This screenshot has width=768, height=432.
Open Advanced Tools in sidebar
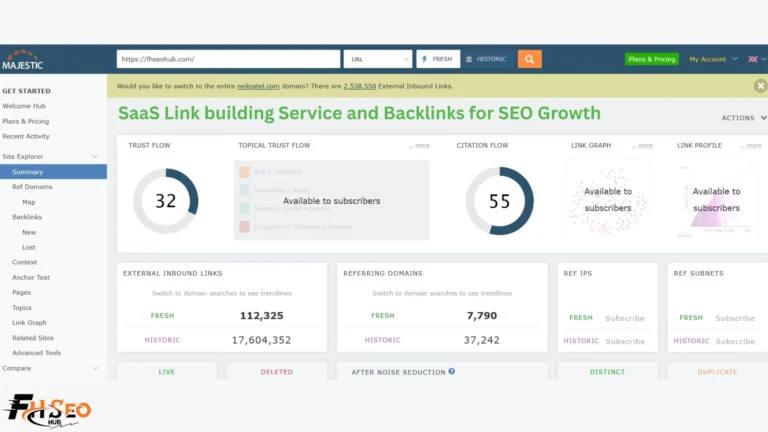click(37, 353)
